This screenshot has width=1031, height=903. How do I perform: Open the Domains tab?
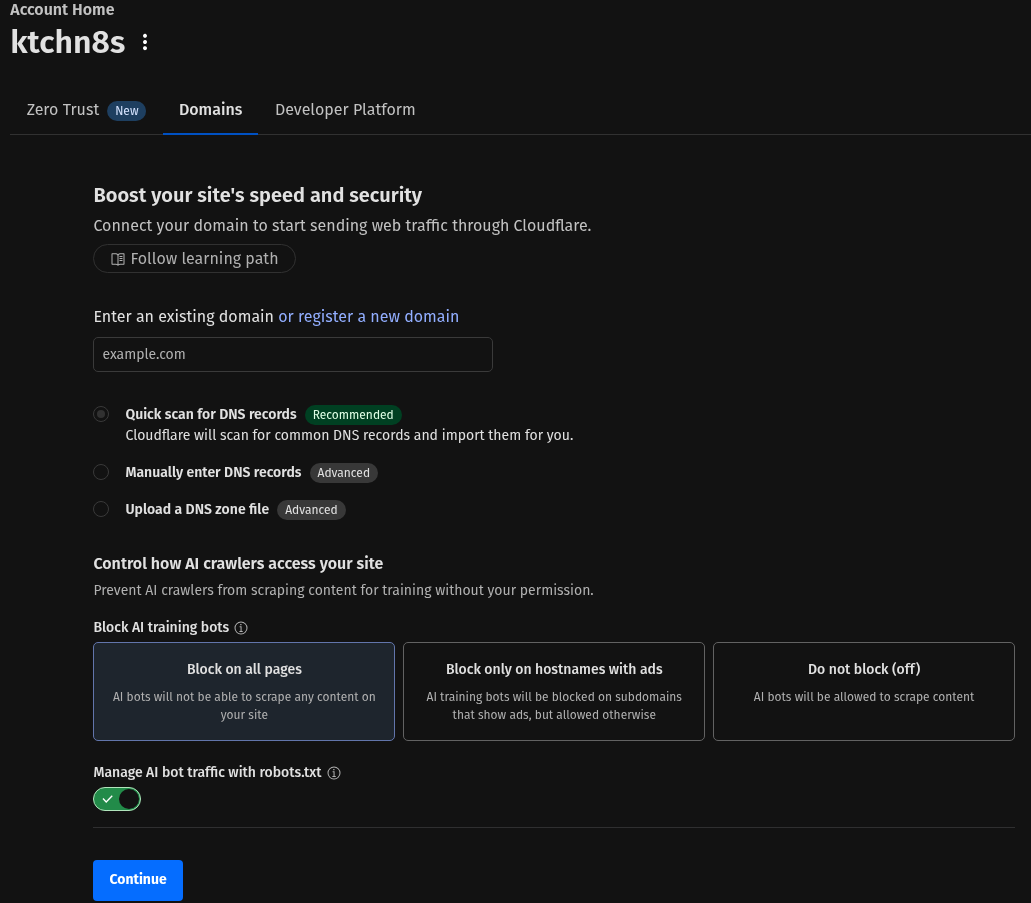pos(210,110)
